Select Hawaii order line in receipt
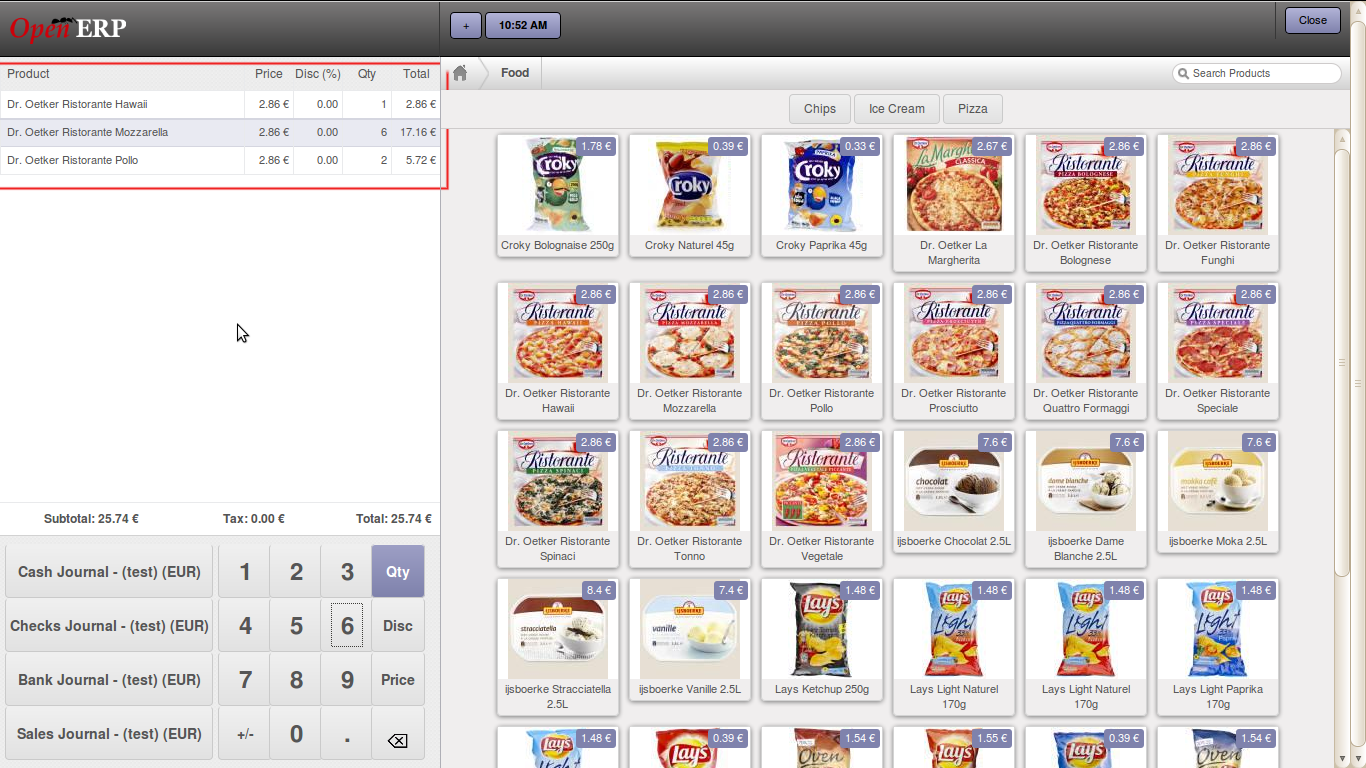Viewport: 1366px width, 768px height. pyautogui.click(x=220, y=104)
